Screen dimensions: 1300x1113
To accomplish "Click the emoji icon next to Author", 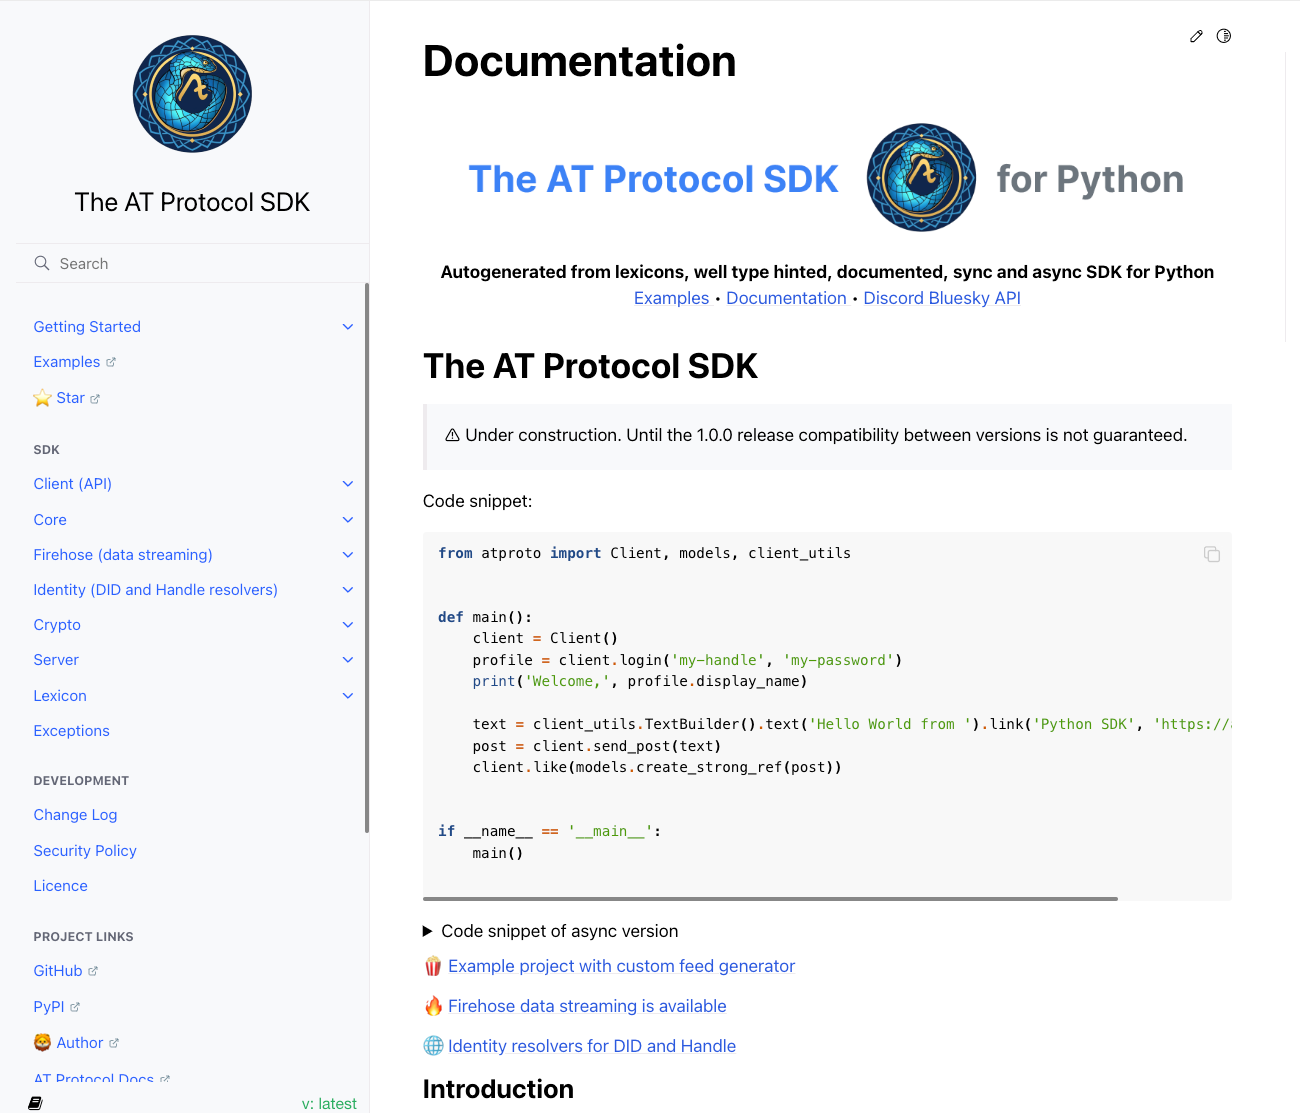I will (x=42, y=1042).
